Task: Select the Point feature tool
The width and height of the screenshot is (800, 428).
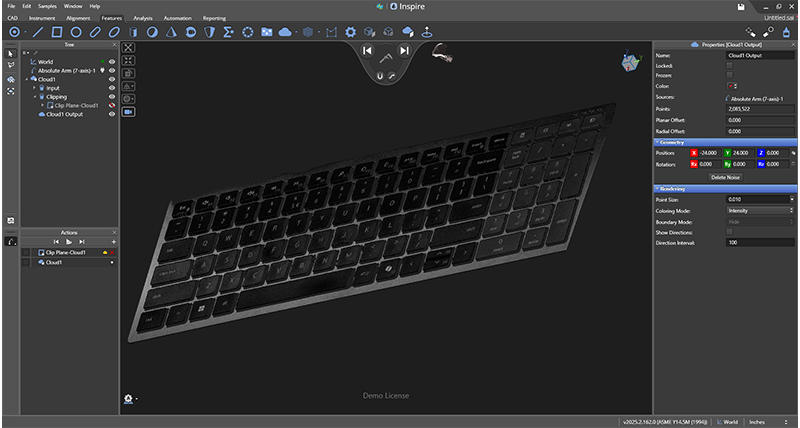Action: (x=14, y=32)
